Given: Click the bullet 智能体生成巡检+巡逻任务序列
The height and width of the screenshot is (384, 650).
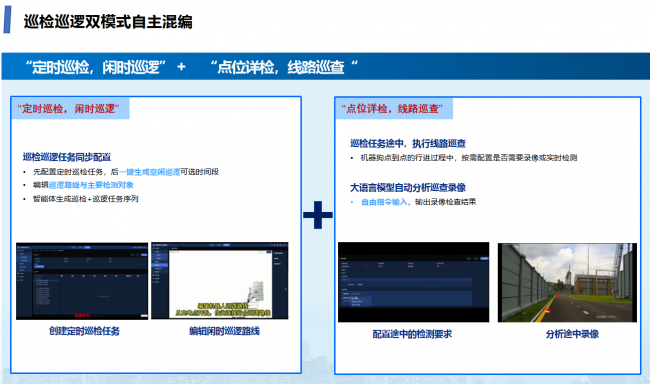Looking at the screenshot, I should [x=85, y=199].
